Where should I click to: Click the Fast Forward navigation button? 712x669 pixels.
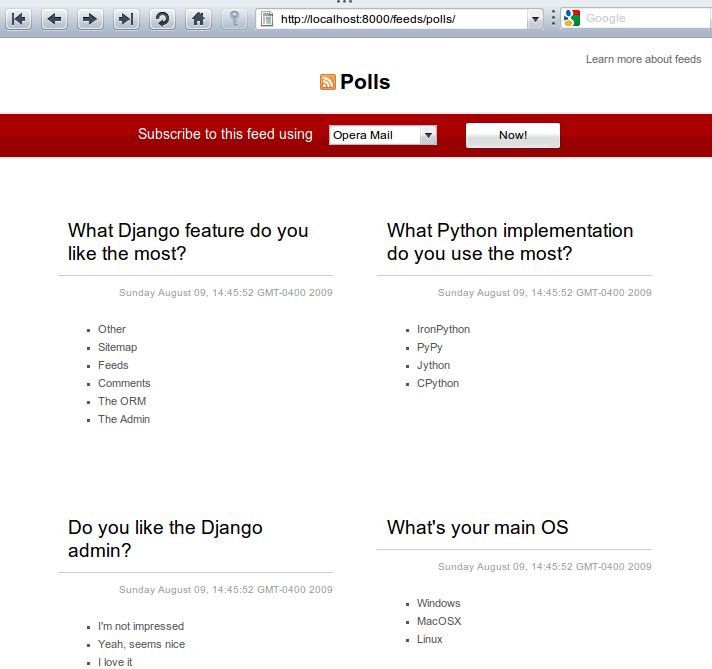[126, 18]
